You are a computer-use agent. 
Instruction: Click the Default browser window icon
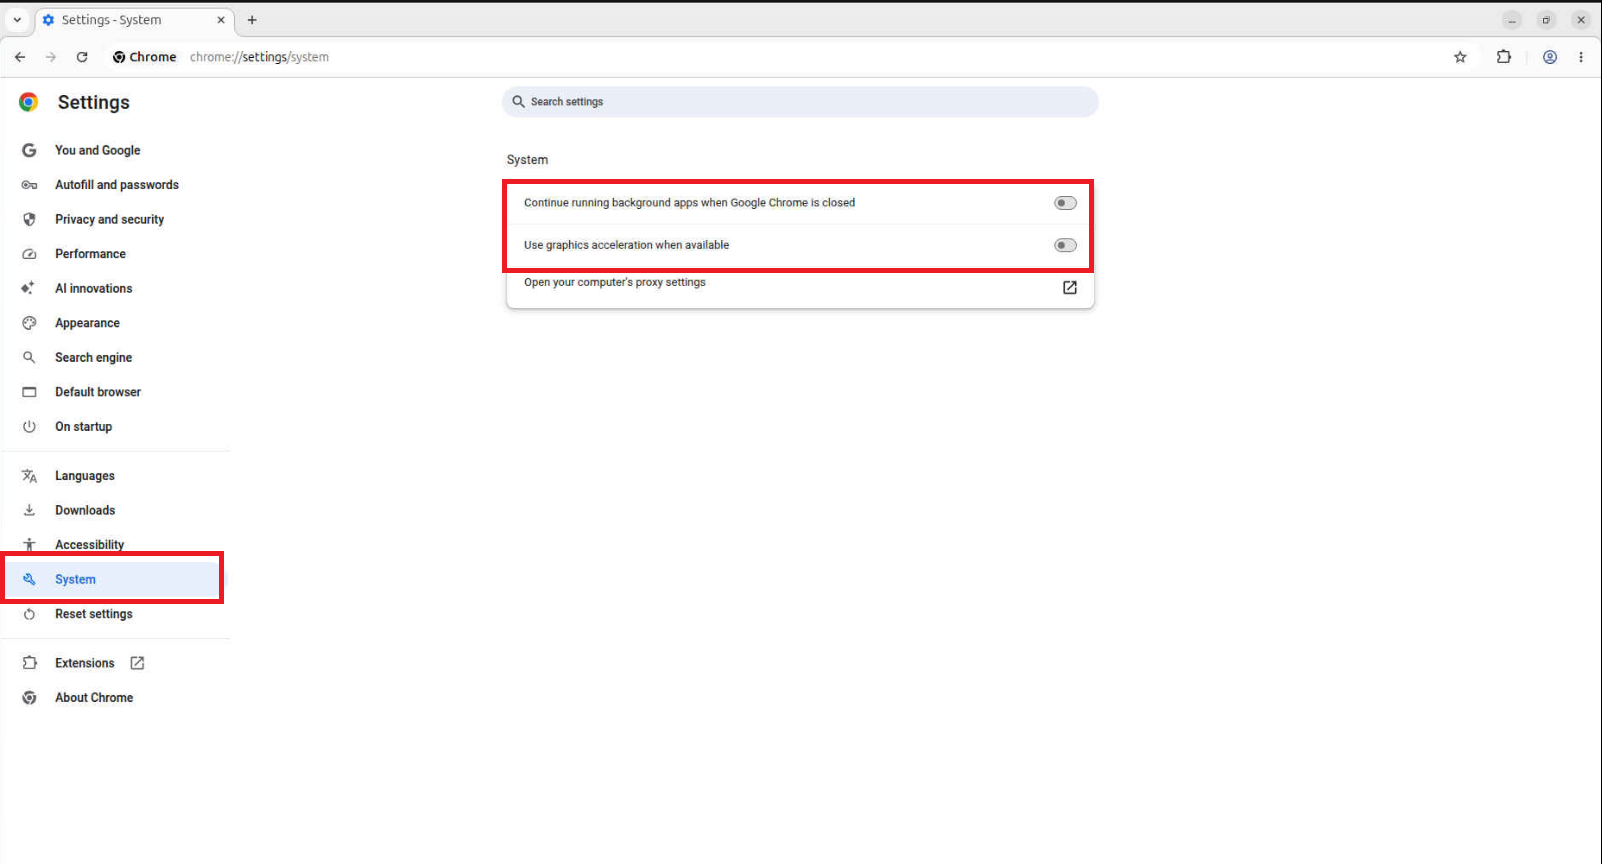29,392
